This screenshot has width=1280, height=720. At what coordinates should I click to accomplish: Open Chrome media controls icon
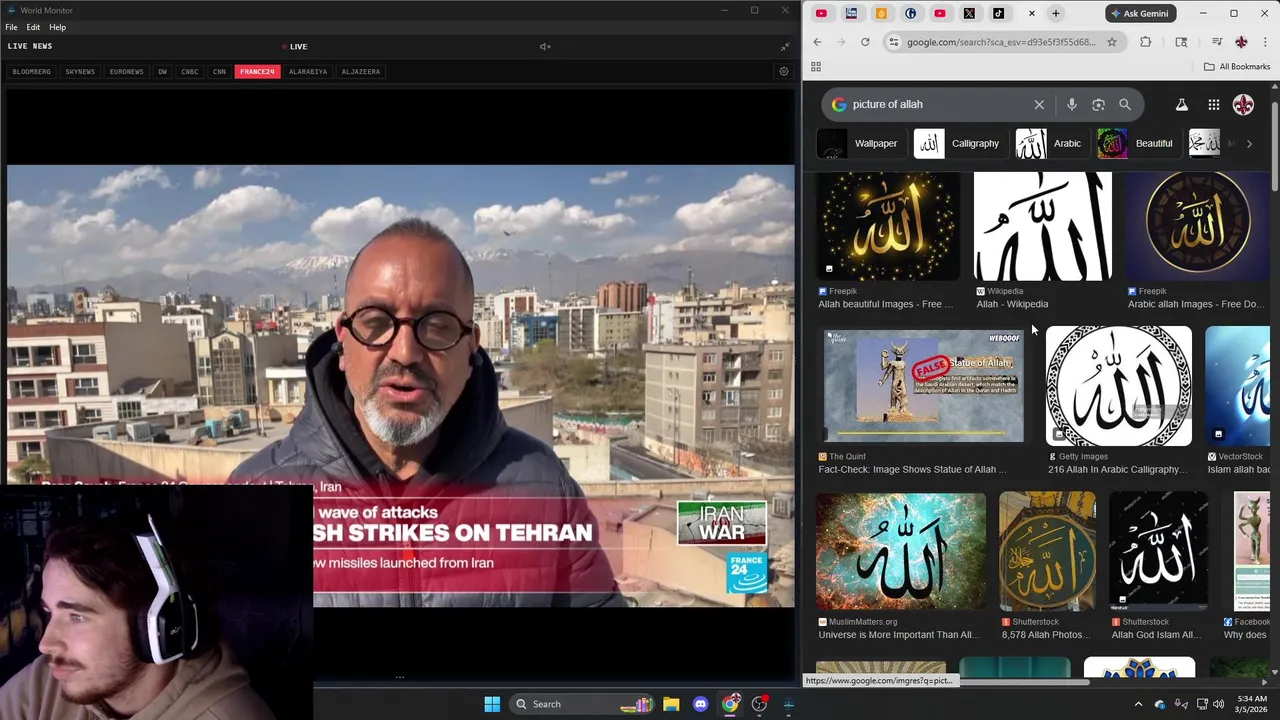1217,42
